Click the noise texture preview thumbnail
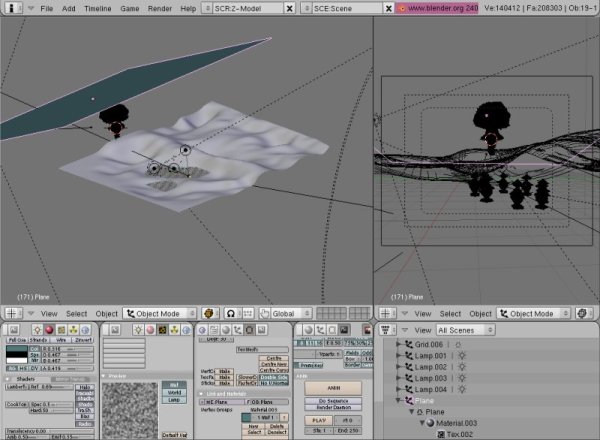 (x=130, y=411)
